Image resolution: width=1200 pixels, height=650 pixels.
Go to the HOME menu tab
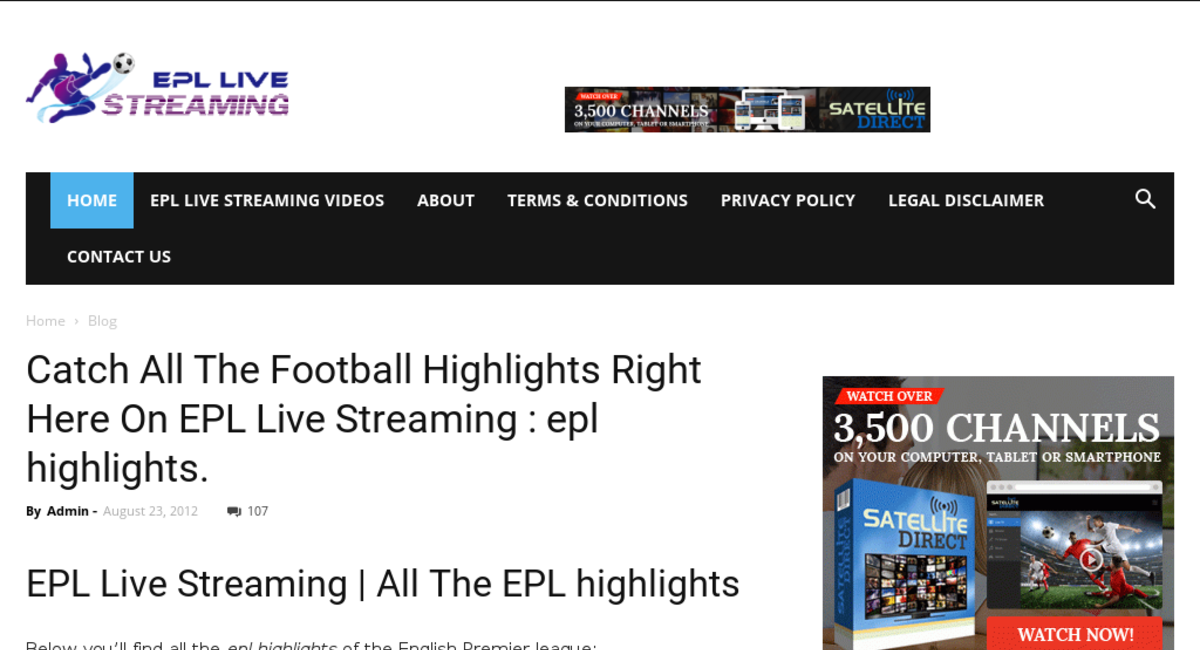[92, 200]
